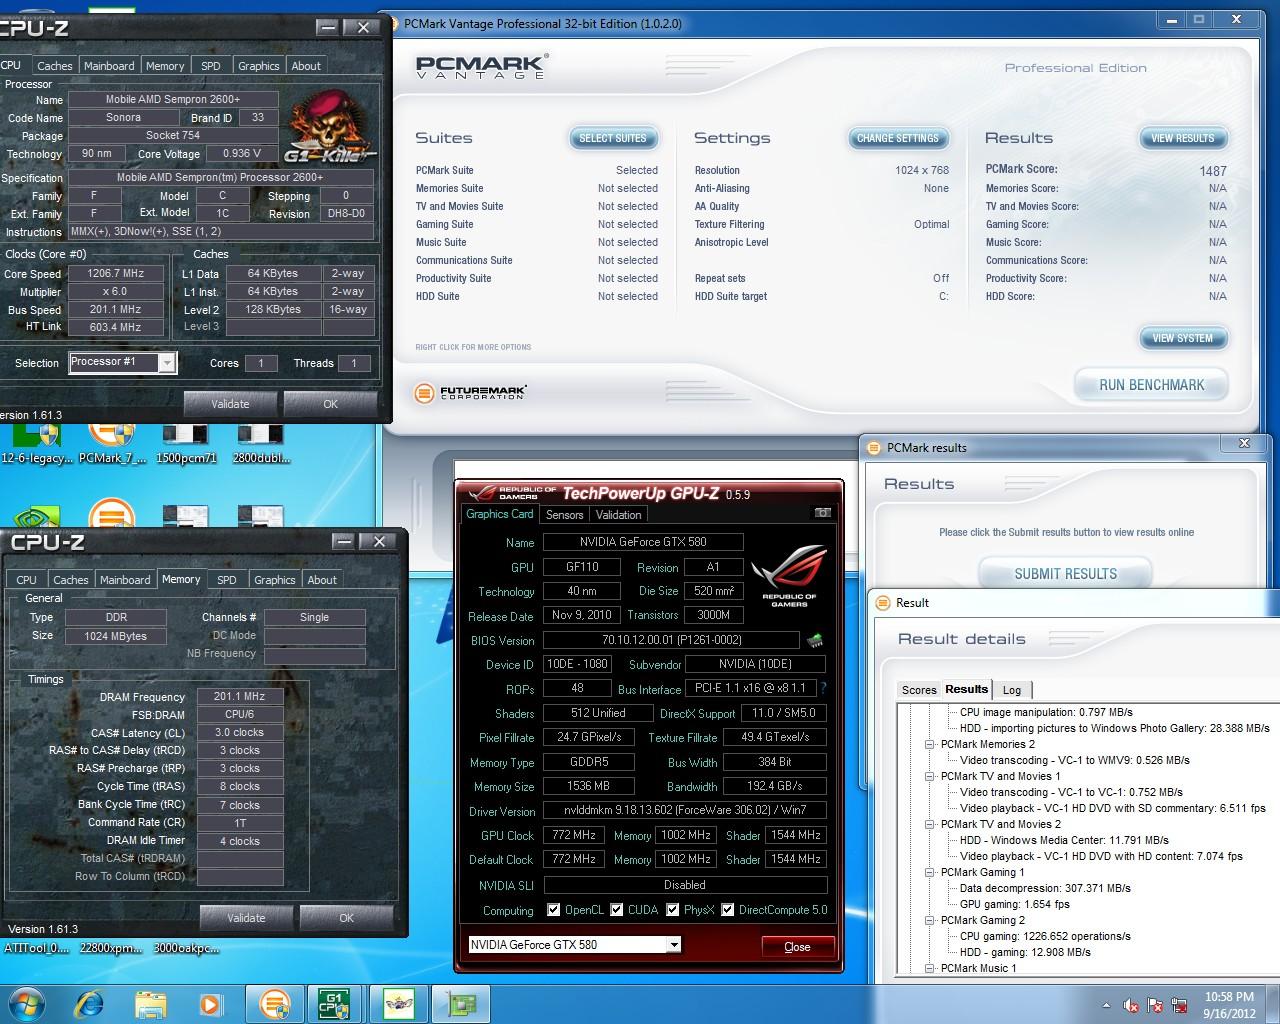Click the Futuremark Corporation logo
Screen dimensions: 1280x1024
pos(470,392)
